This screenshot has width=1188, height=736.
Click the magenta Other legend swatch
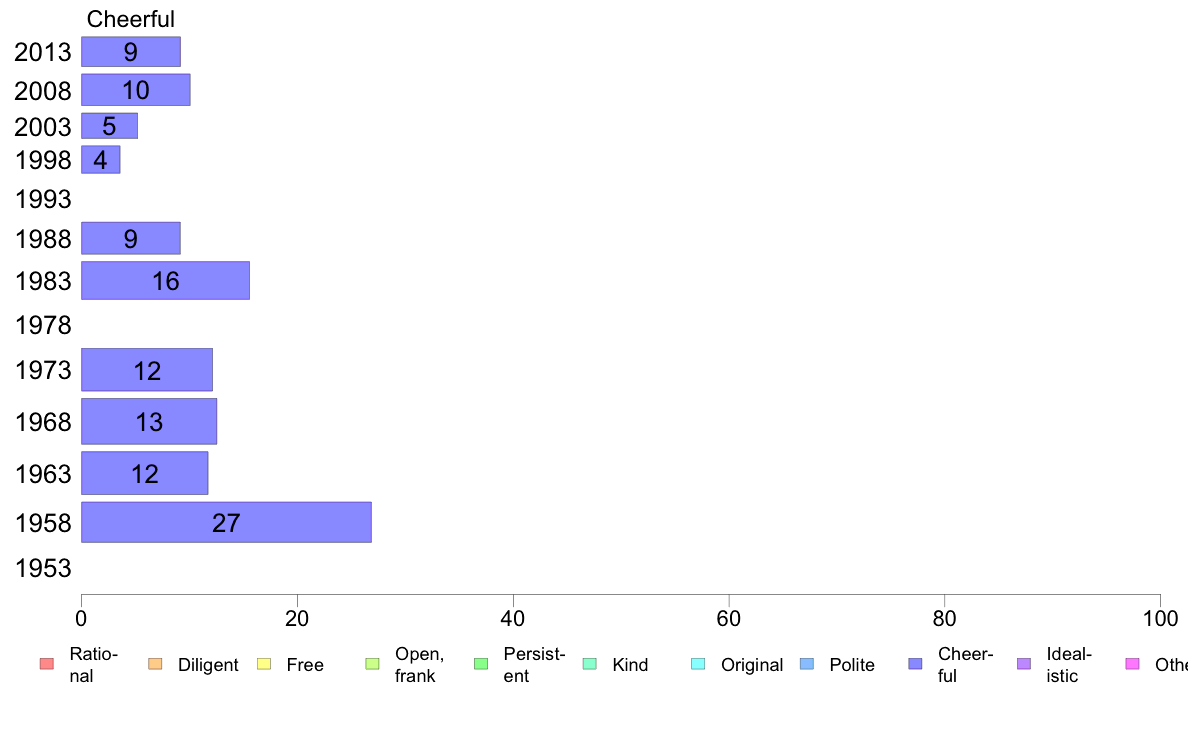[1132, 665]
